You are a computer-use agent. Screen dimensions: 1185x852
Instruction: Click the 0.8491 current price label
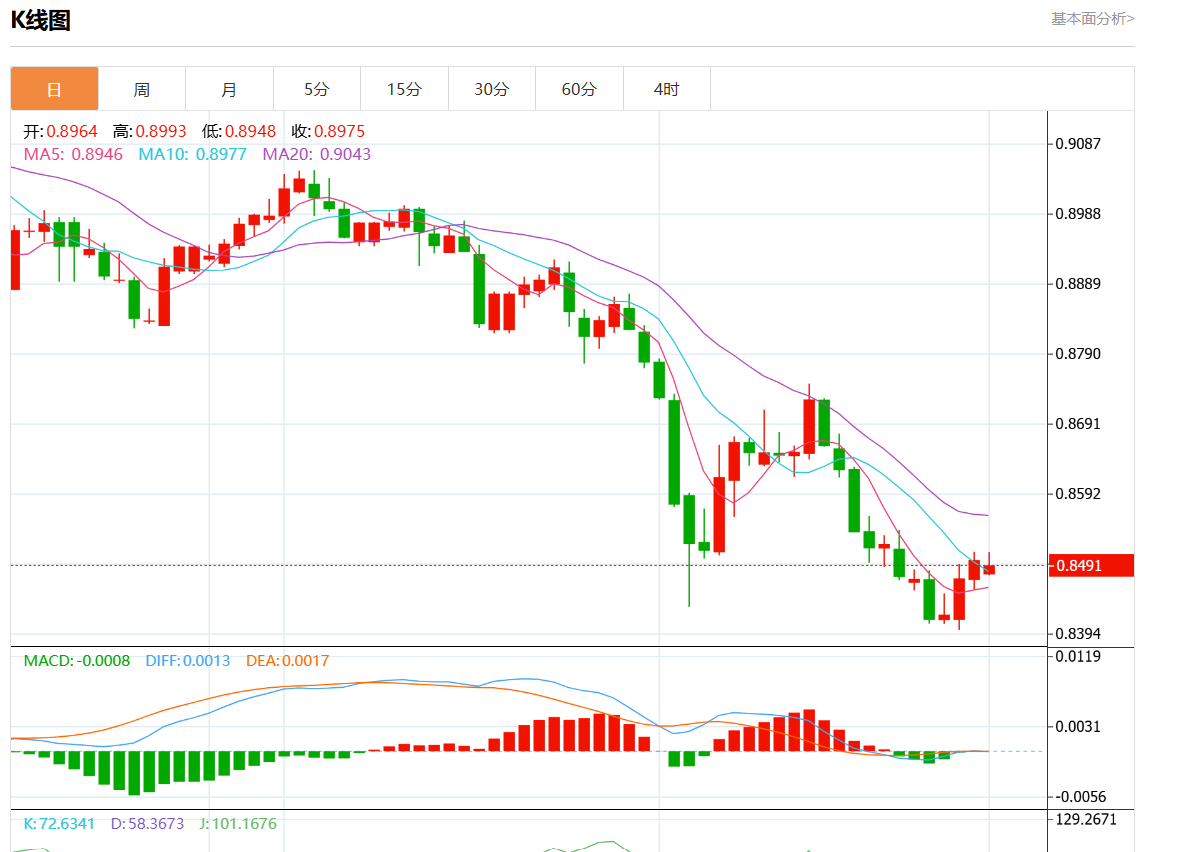tap(1091, 565)
